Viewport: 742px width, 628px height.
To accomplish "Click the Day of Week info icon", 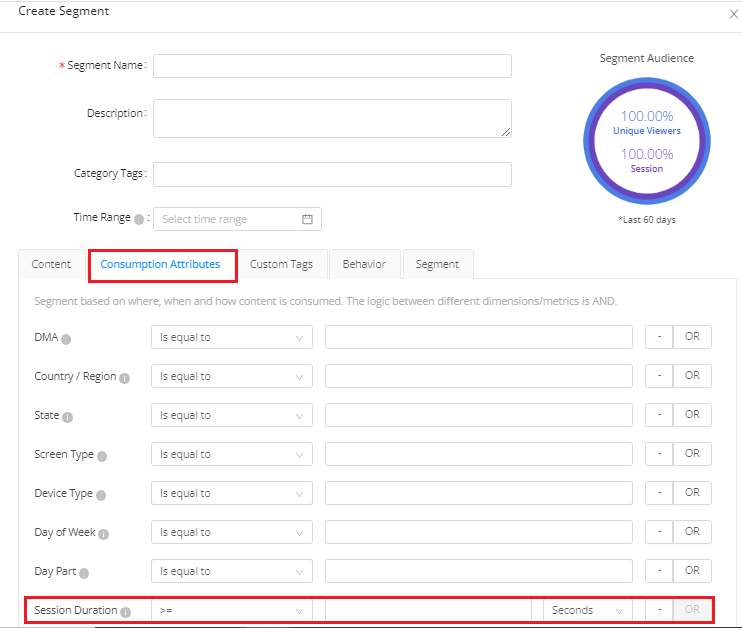I will pyautogui.click(x=104, y=534).
